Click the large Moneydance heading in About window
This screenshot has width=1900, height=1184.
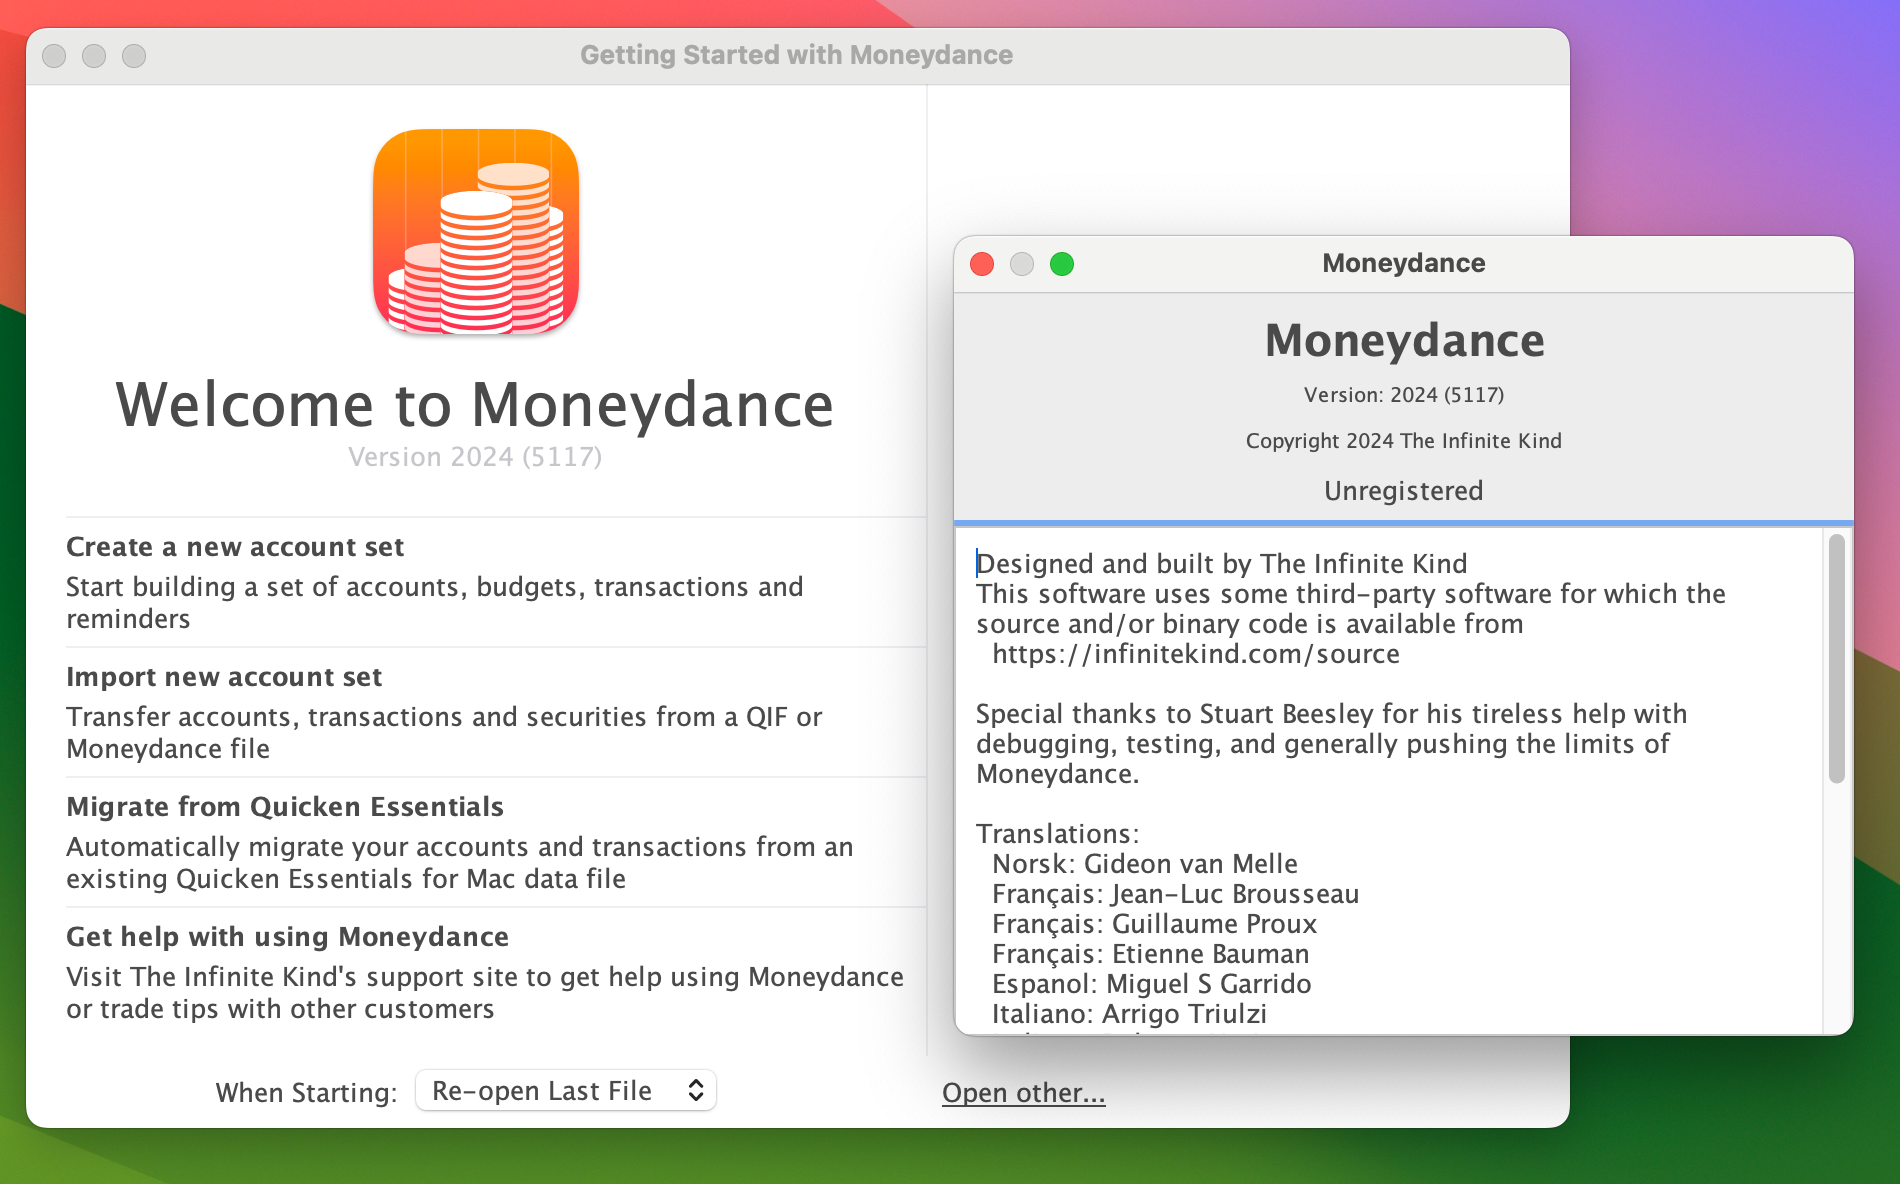[x=1404, y=341]
